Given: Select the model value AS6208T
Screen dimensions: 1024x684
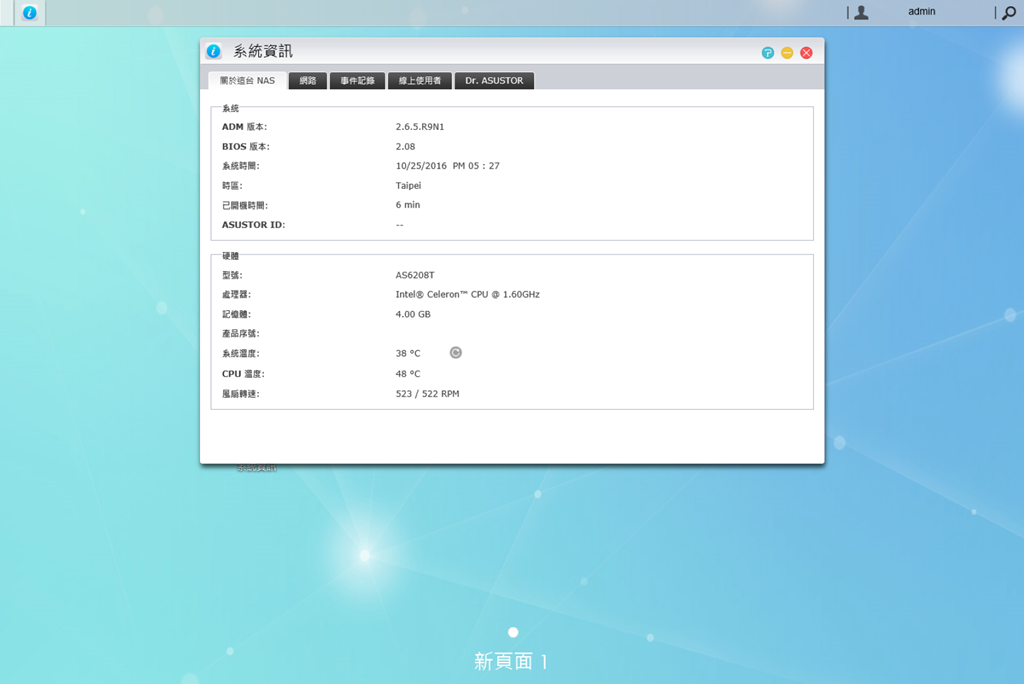Looking at the screenshot, I should 415,275.
